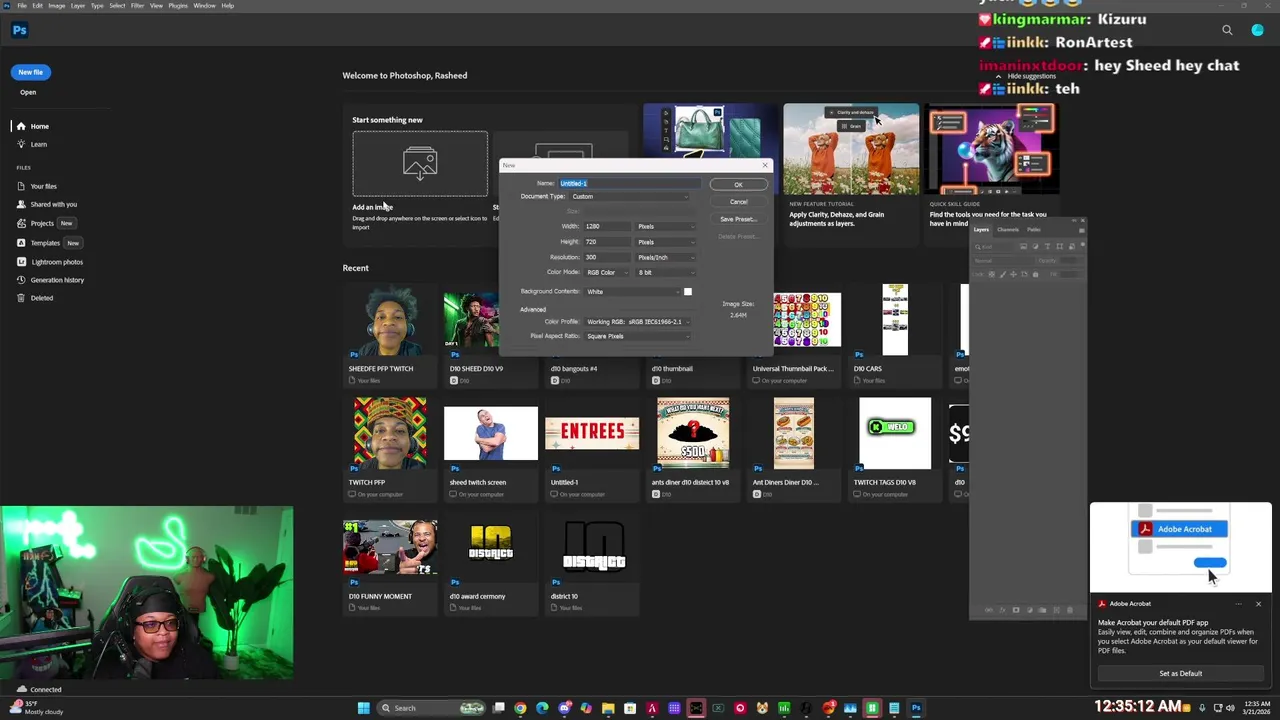Click Save Preset in the New dialog
The width and height of the screenshot is (1280, 720).
coord(738,219)
